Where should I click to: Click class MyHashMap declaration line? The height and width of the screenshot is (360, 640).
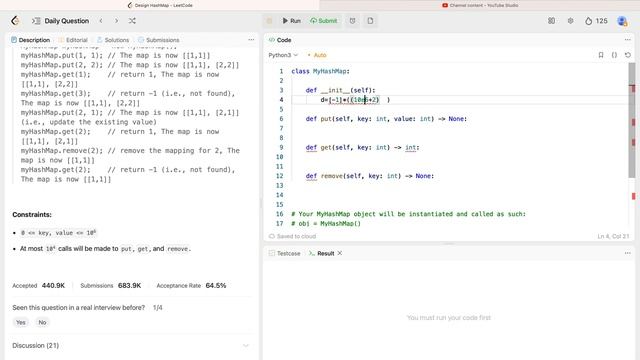point(320,71)
